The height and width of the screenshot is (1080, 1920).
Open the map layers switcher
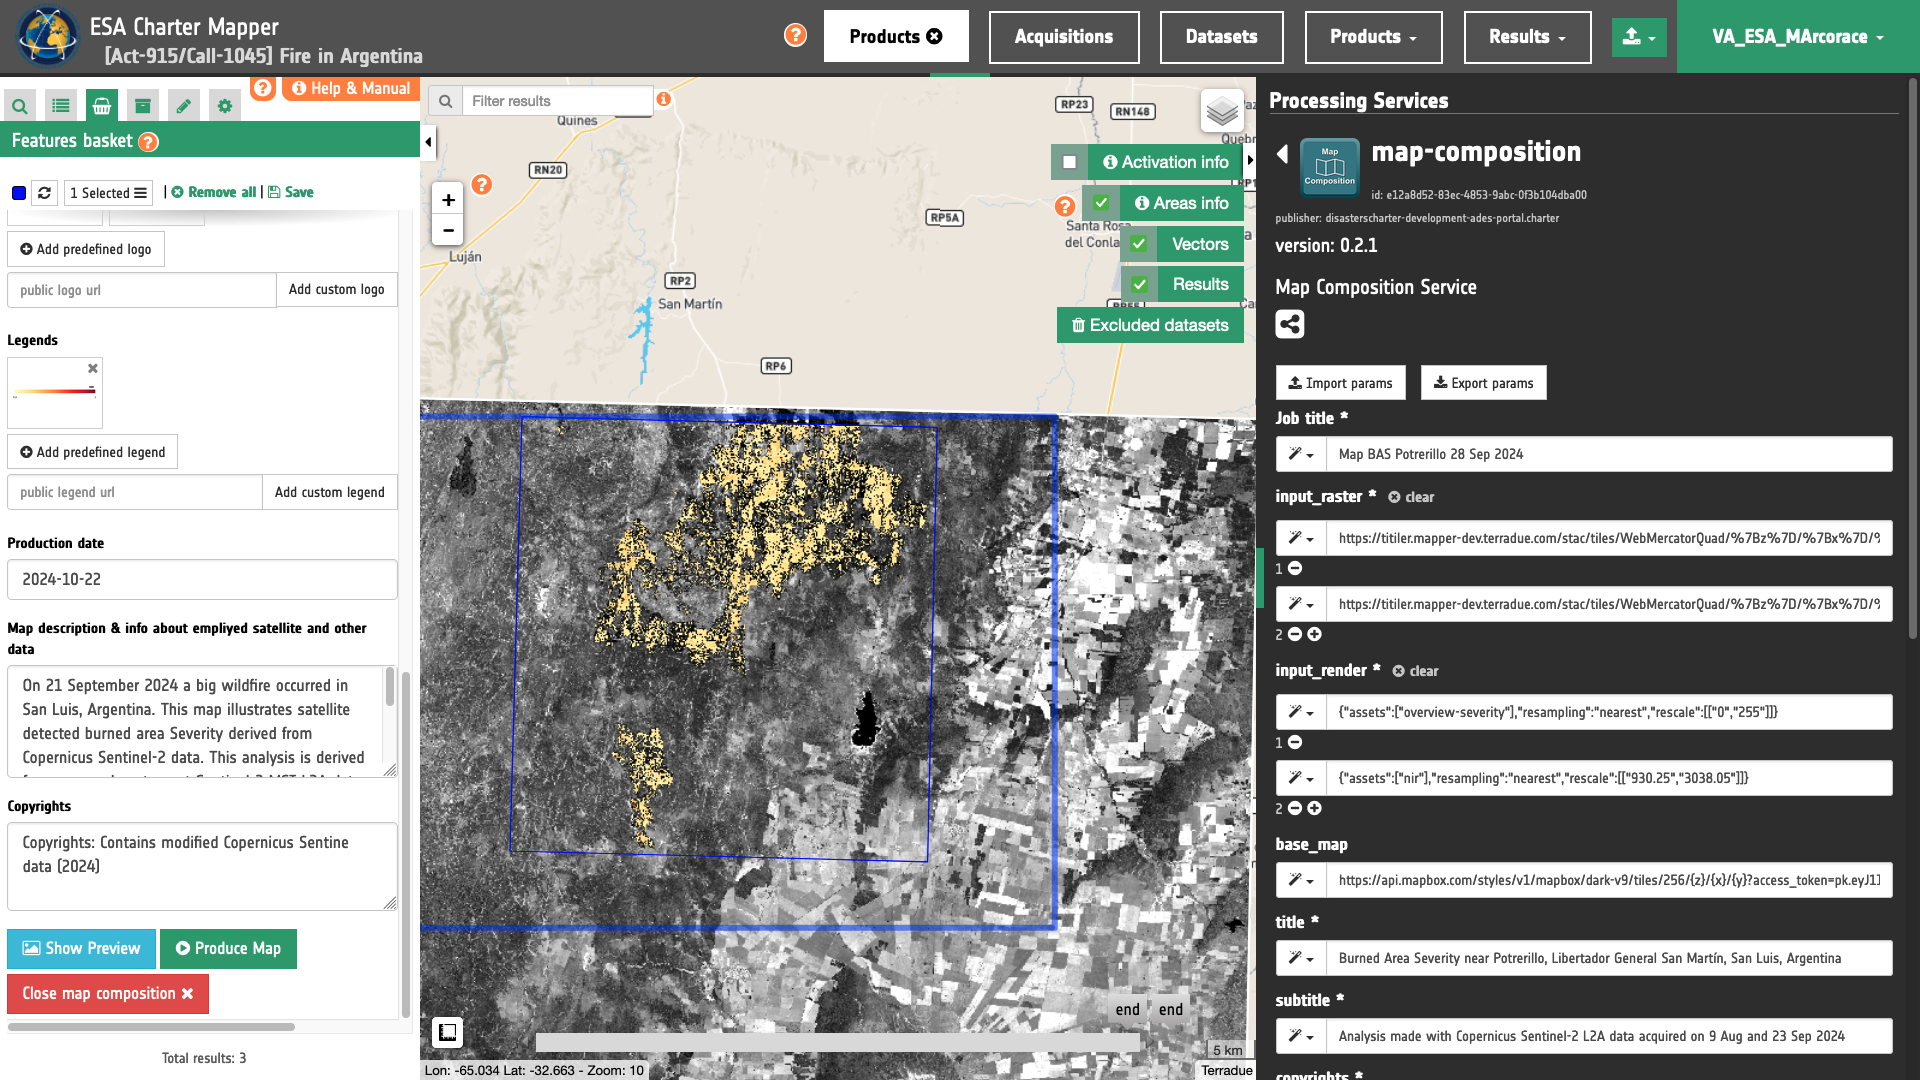click(x=1222, y=111)
